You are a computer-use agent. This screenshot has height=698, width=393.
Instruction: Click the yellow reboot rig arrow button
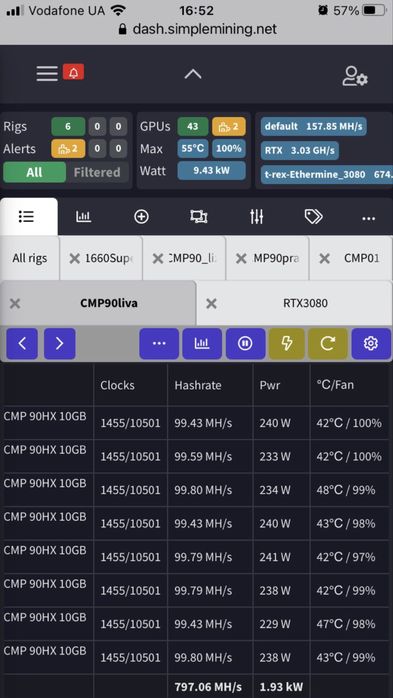coord(328,344)
